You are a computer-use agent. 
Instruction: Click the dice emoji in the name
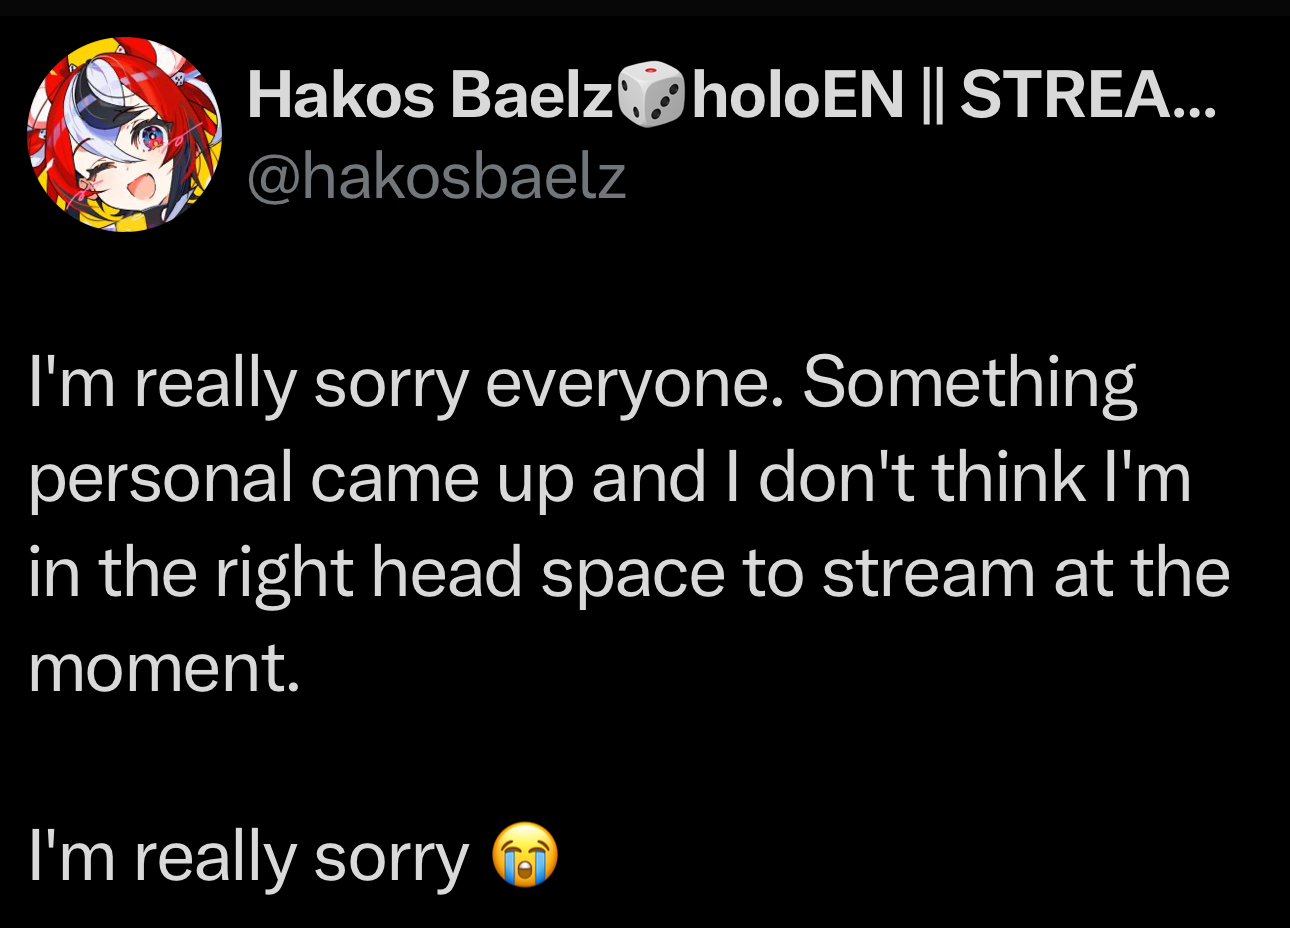click(651, 95)
